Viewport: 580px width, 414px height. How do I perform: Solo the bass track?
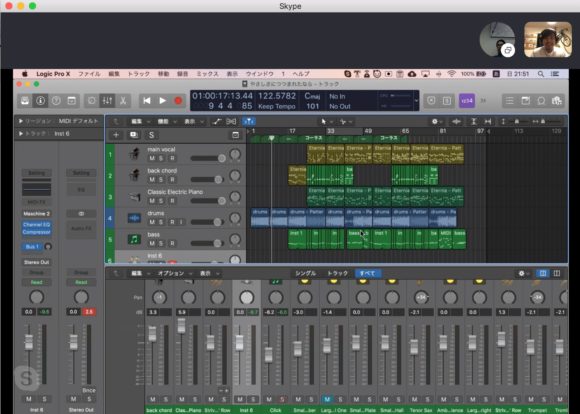(x=161, y=243)
